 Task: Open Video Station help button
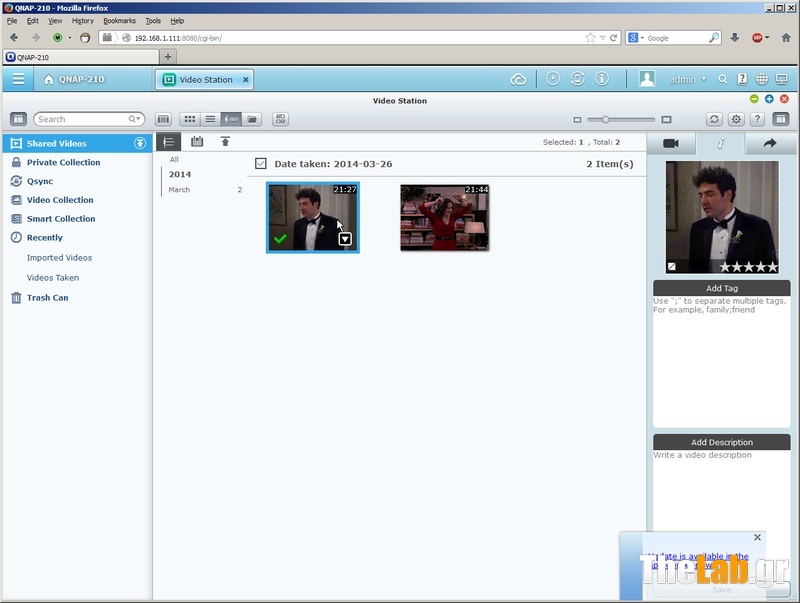coord(758,119)
